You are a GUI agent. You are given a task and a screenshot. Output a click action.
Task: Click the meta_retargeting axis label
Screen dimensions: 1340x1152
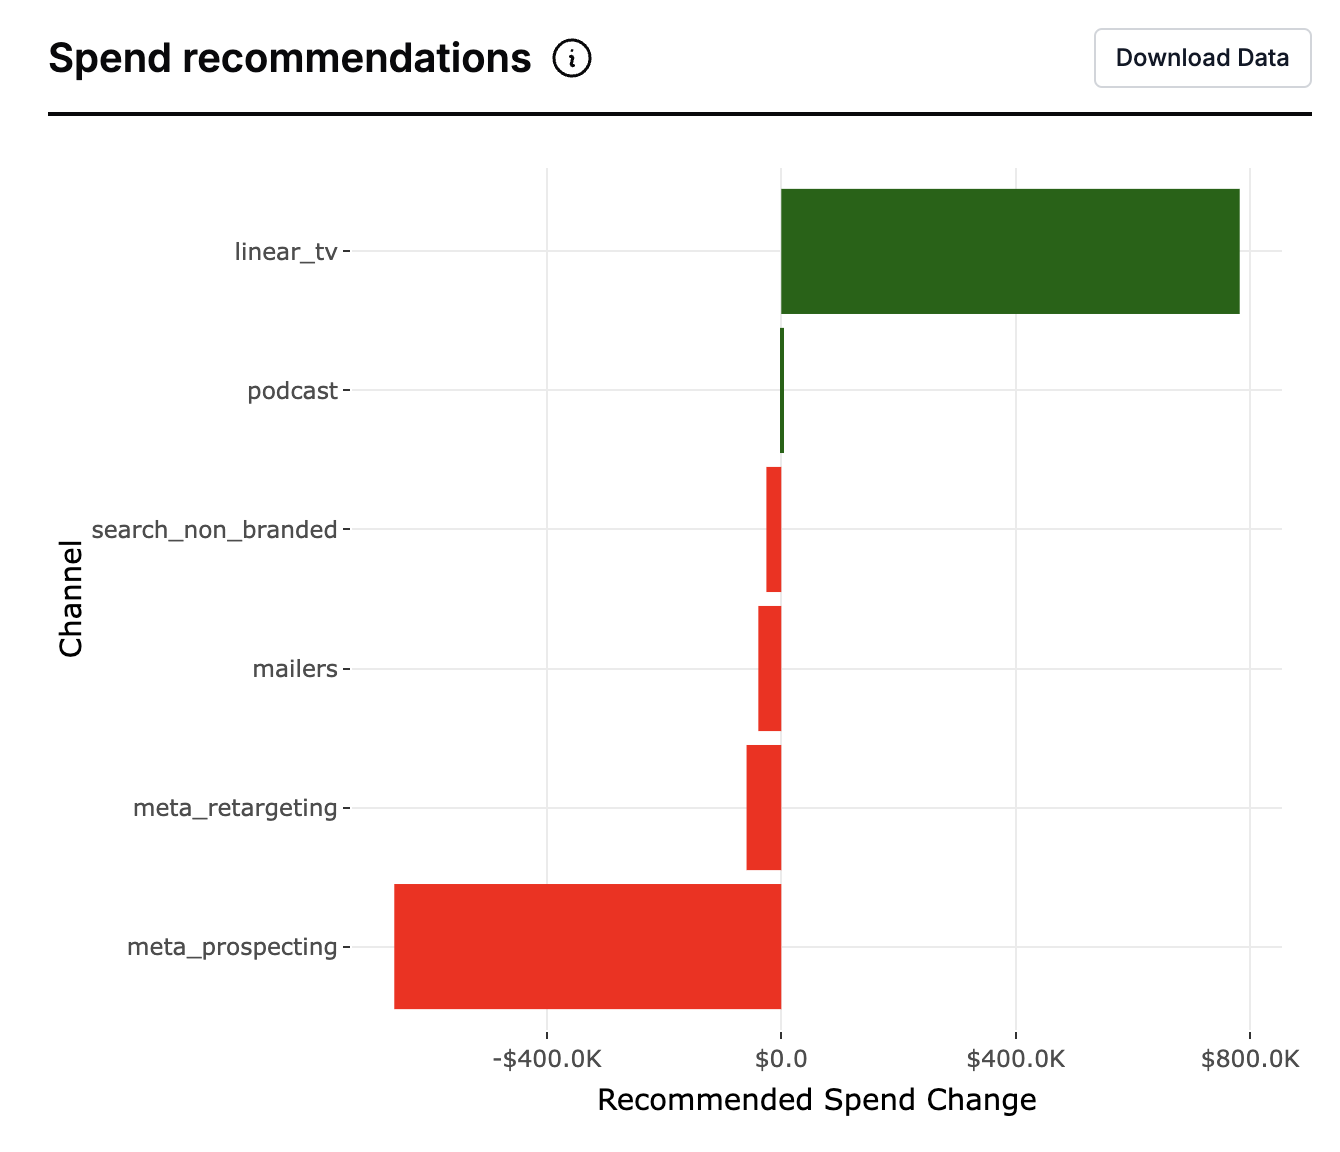235,808
